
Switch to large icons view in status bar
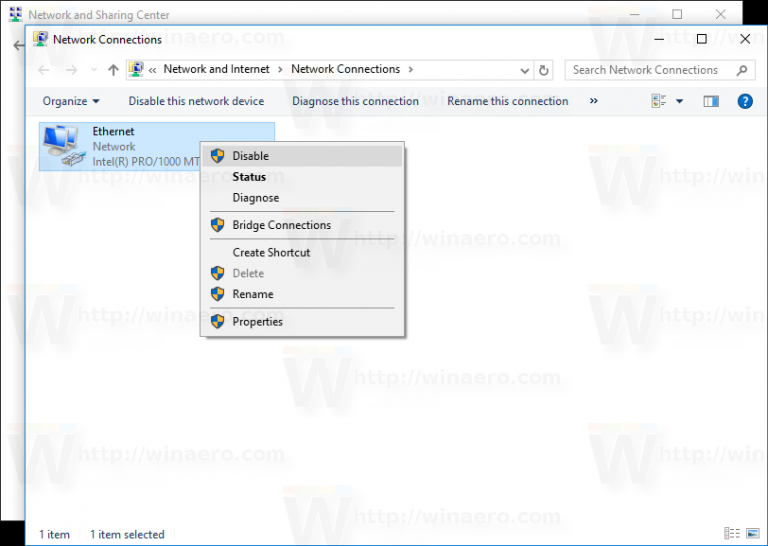[x=753, y=533]
